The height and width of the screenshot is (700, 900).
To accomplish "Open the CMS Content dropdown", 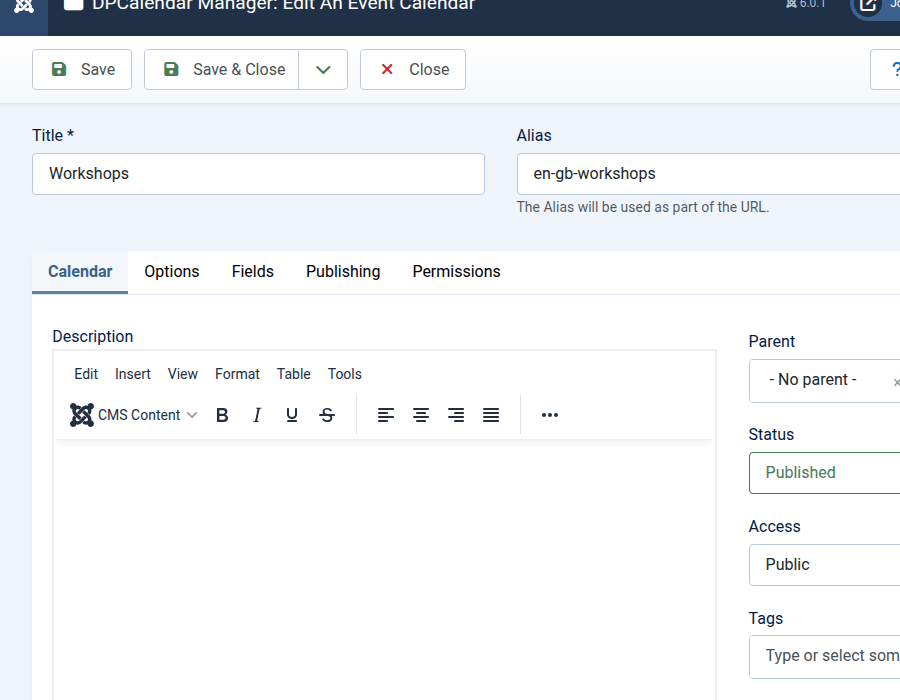I will coord(134,415).
